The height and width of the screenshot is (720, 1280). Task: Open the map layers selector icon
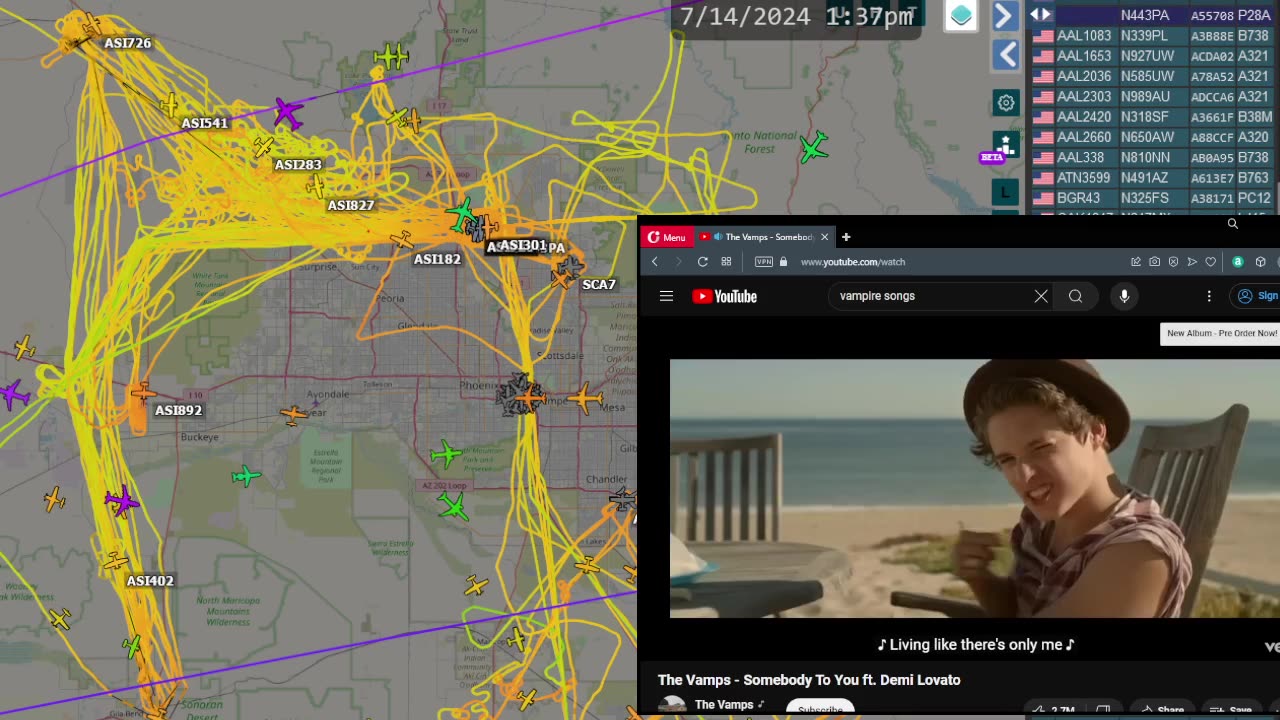coord(961,16)
